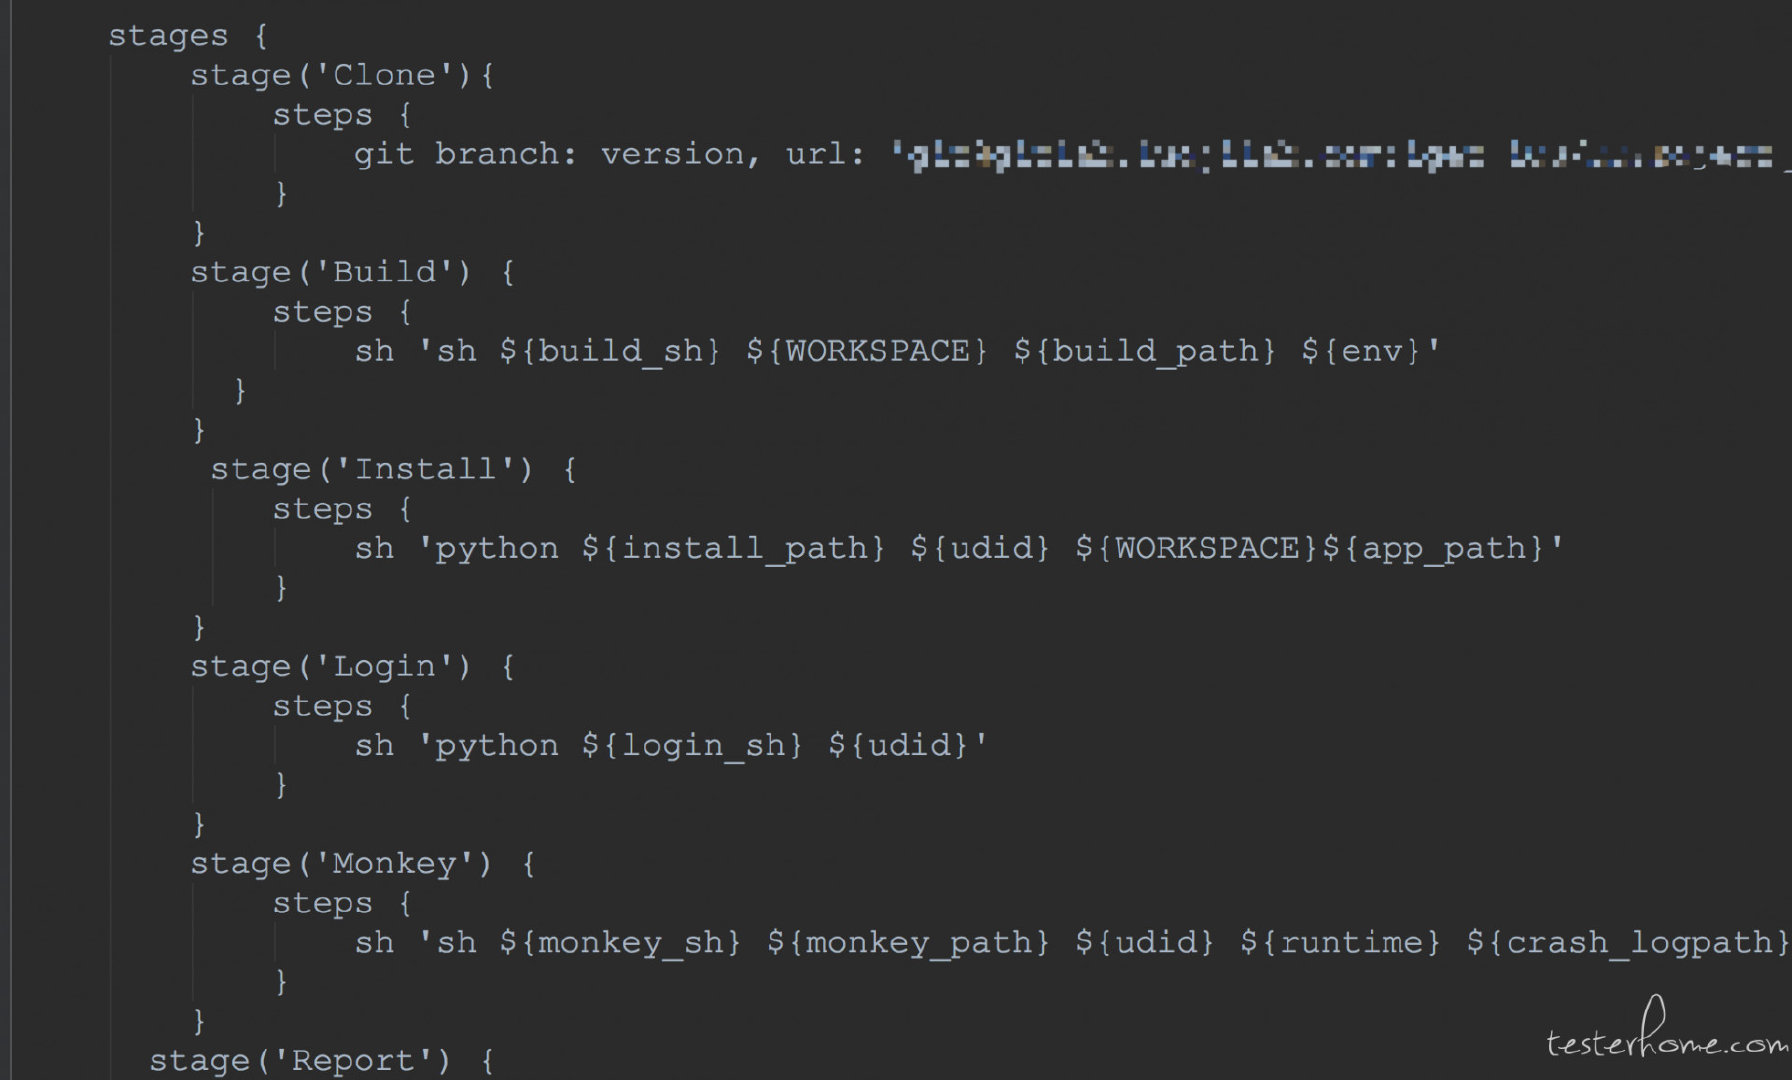Click the ${app_path} variable
The image size is (1792, 1080).
pyautogui.click(x=1434, y=548)
